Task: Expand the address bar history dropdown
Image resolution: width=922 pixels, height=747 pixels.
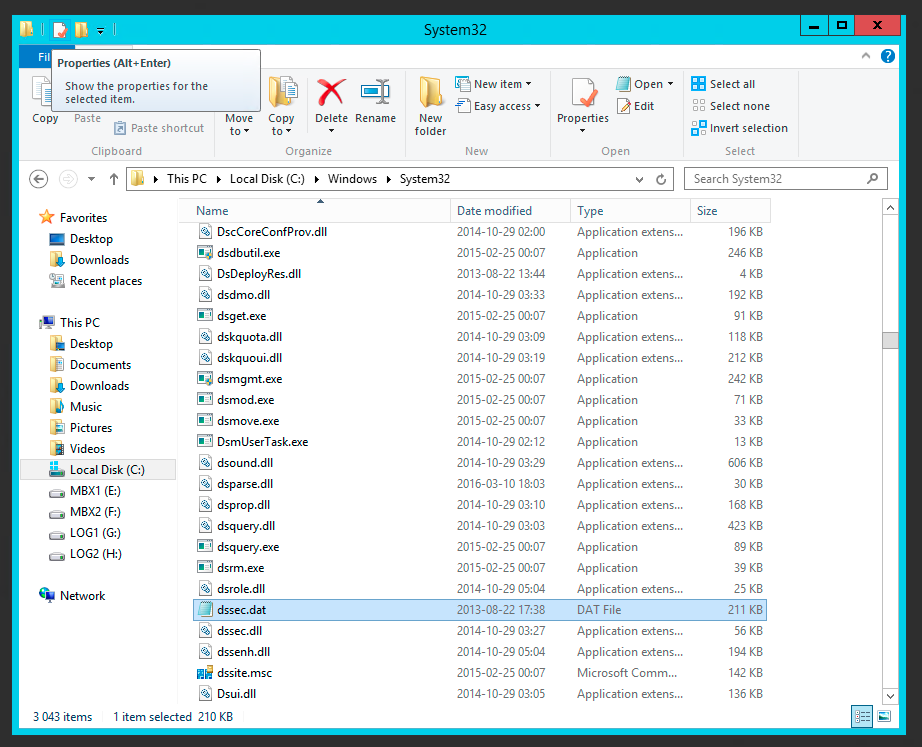Action: [640, 179]
